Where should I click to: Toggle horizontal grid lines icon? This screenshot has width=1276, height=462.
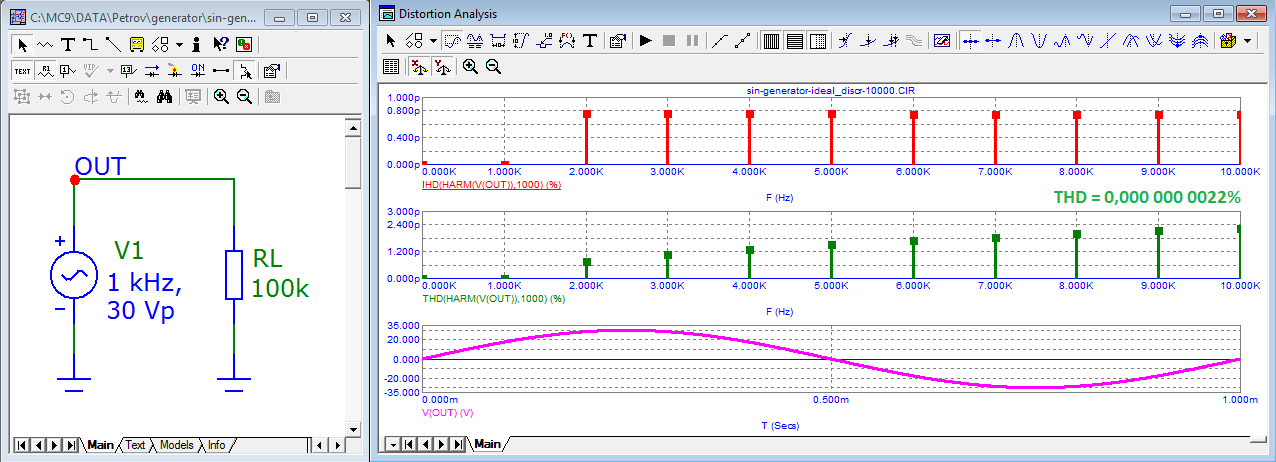pos(794,41)
